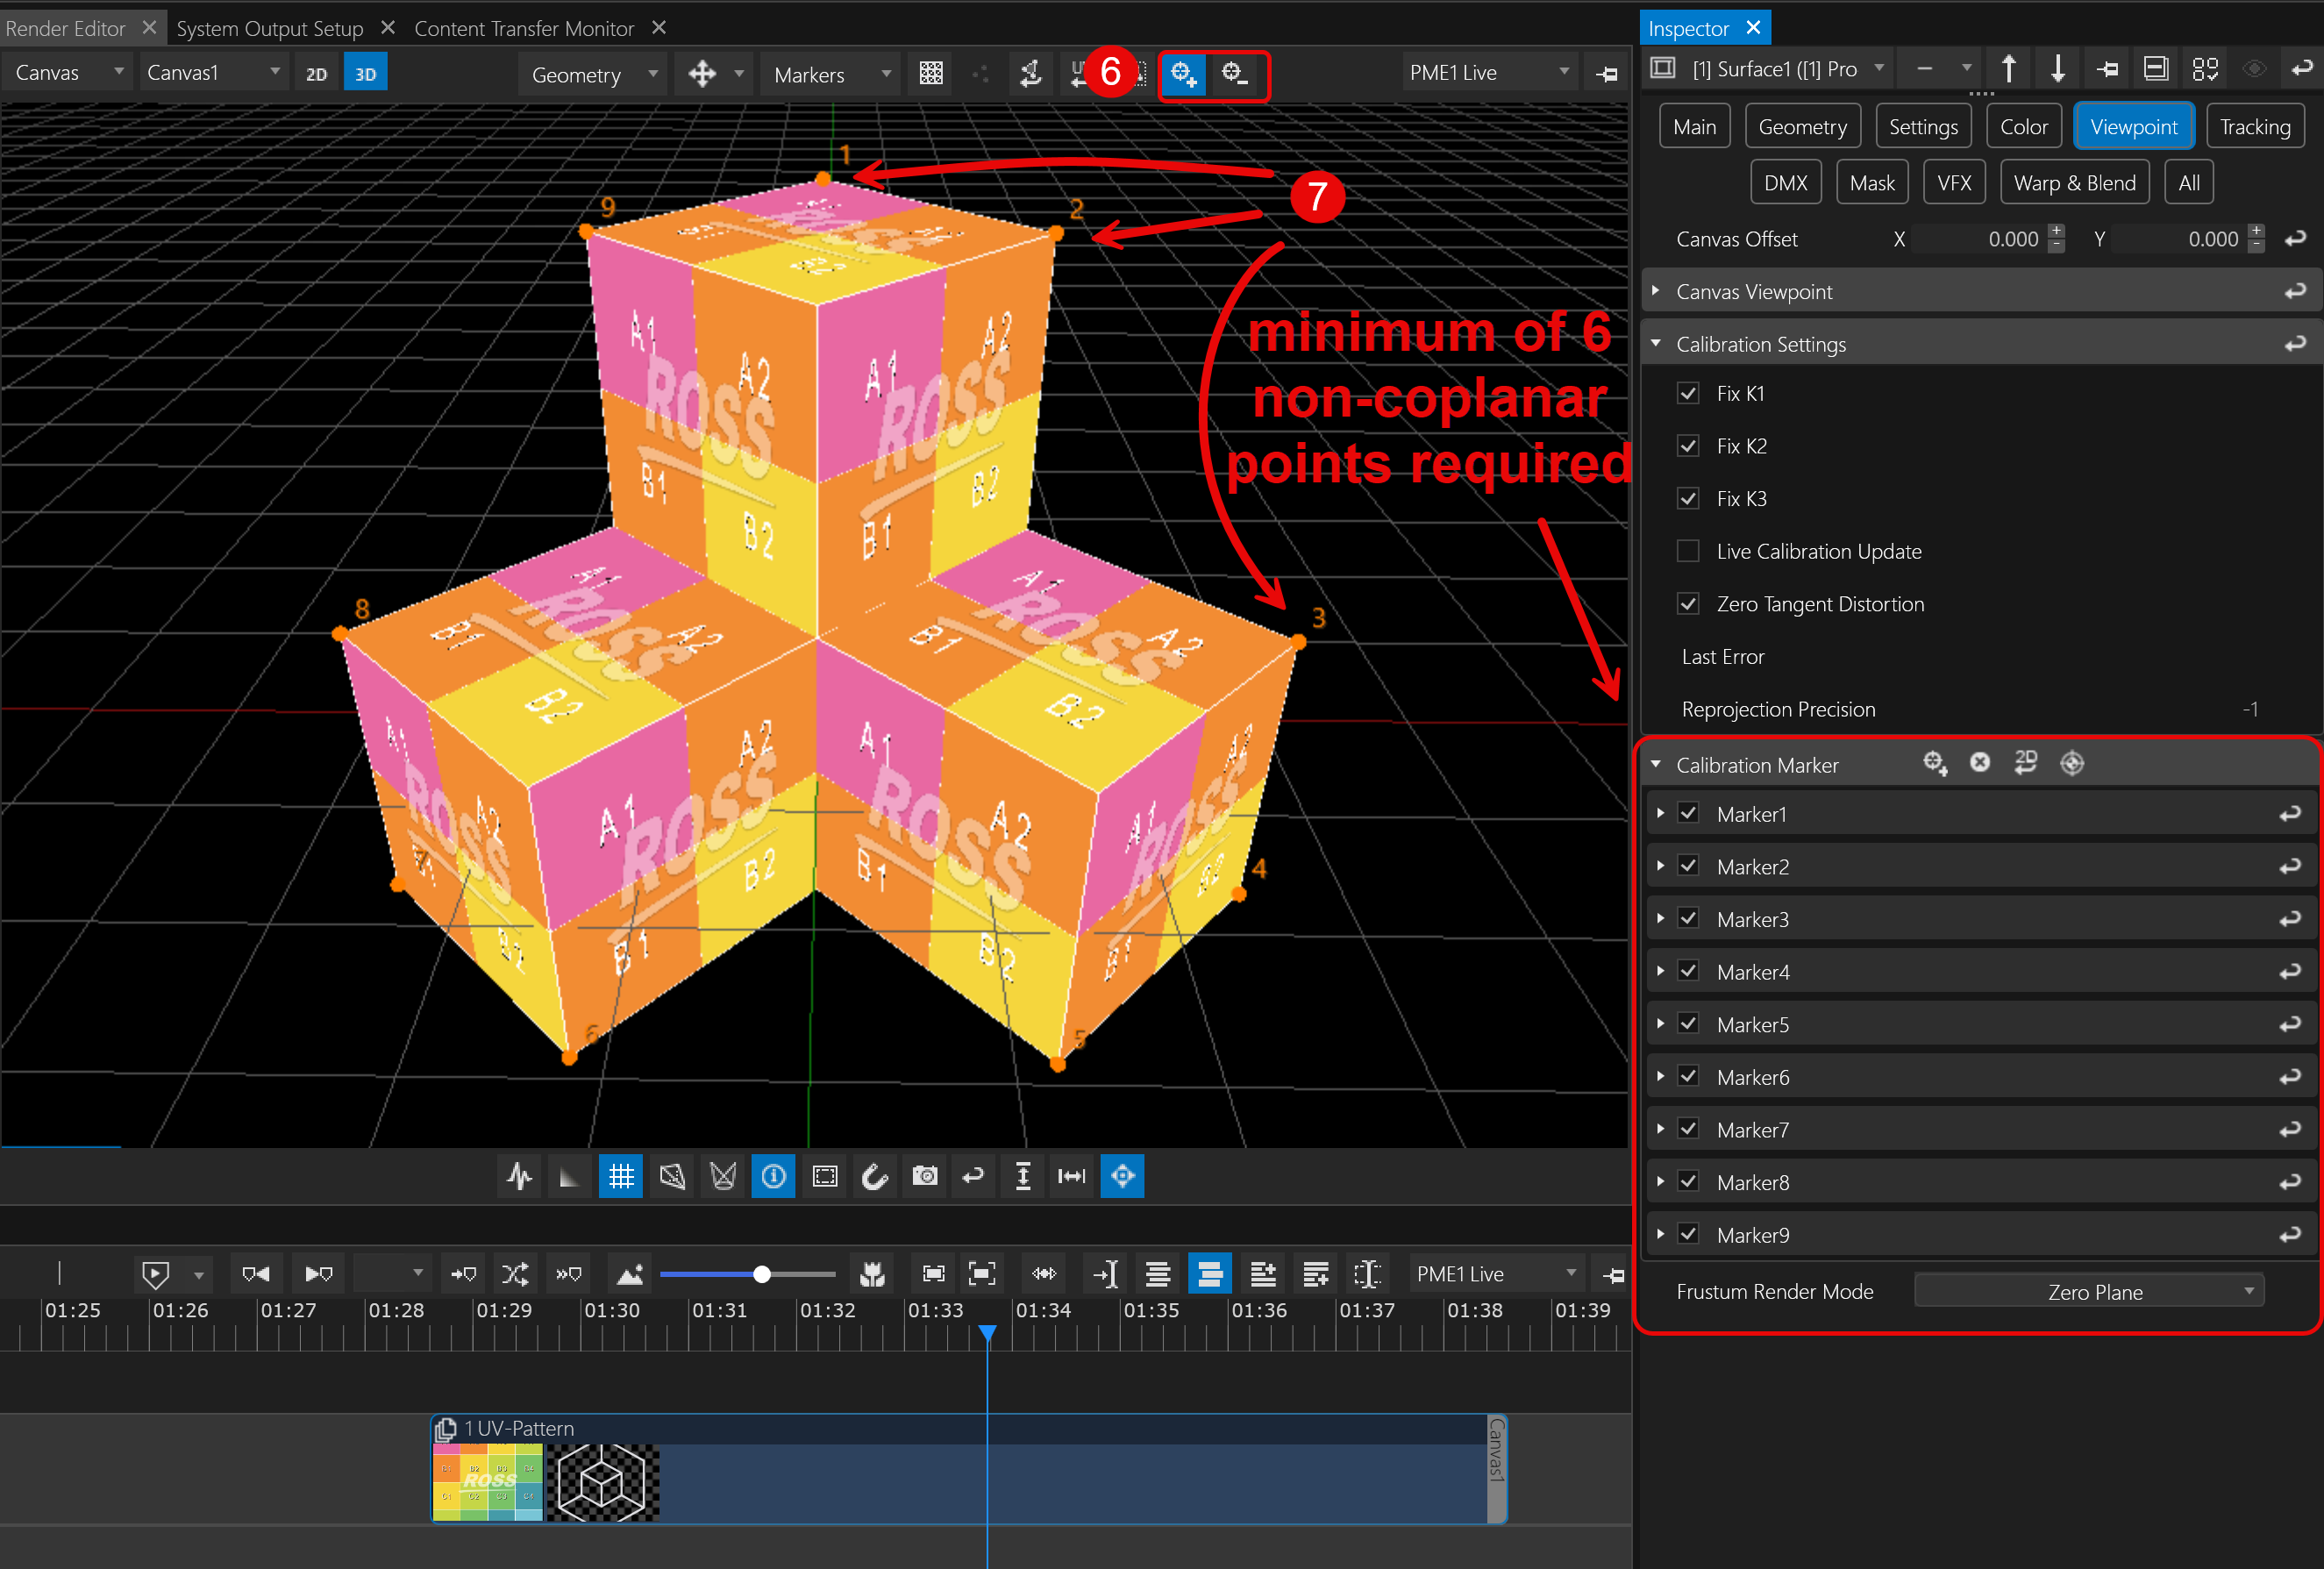Click the checklist grid icon in the Inspector toolbar

point(2205,69)
